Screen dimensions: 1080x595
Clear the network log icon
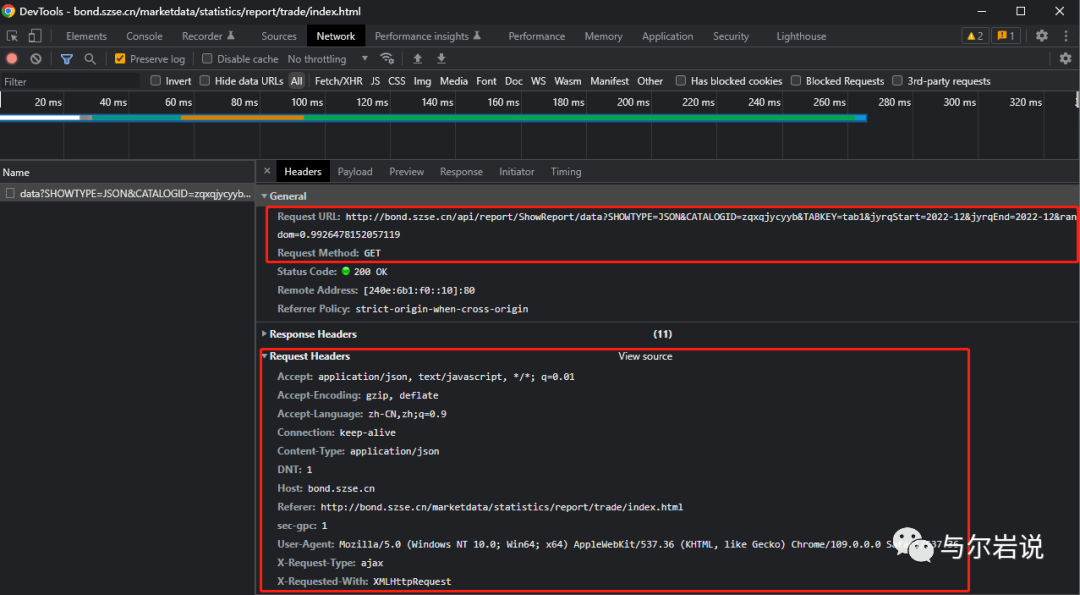[x=36, y=59]
